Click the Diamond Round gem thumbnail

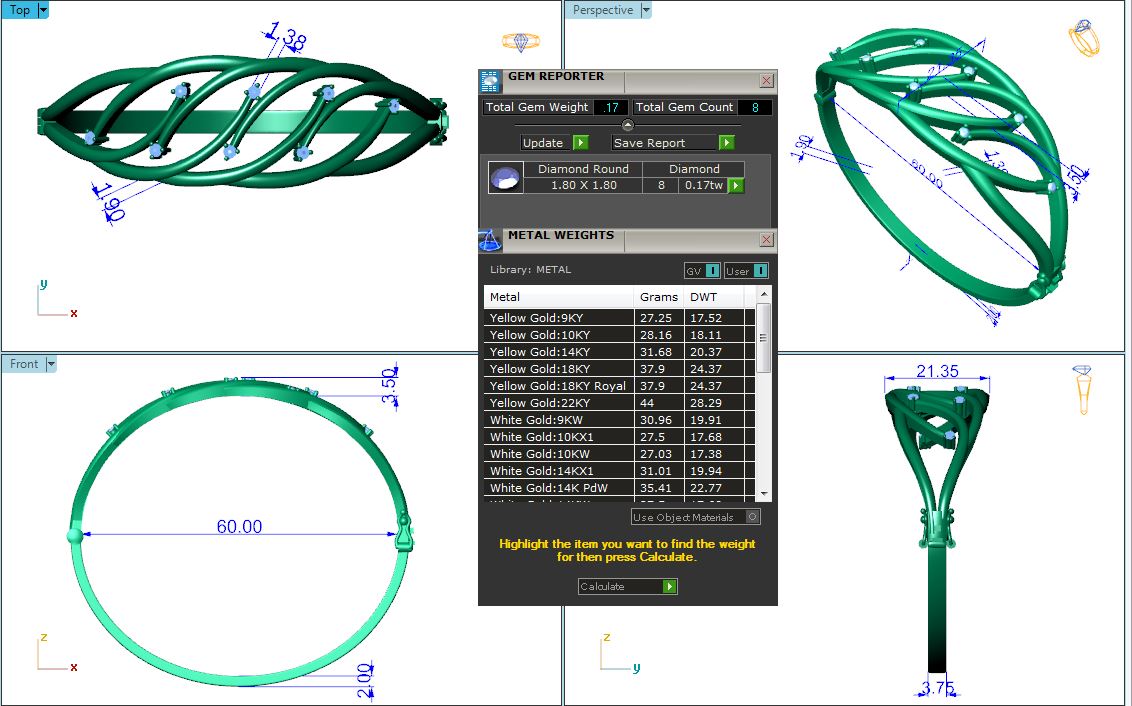[505, 178]
